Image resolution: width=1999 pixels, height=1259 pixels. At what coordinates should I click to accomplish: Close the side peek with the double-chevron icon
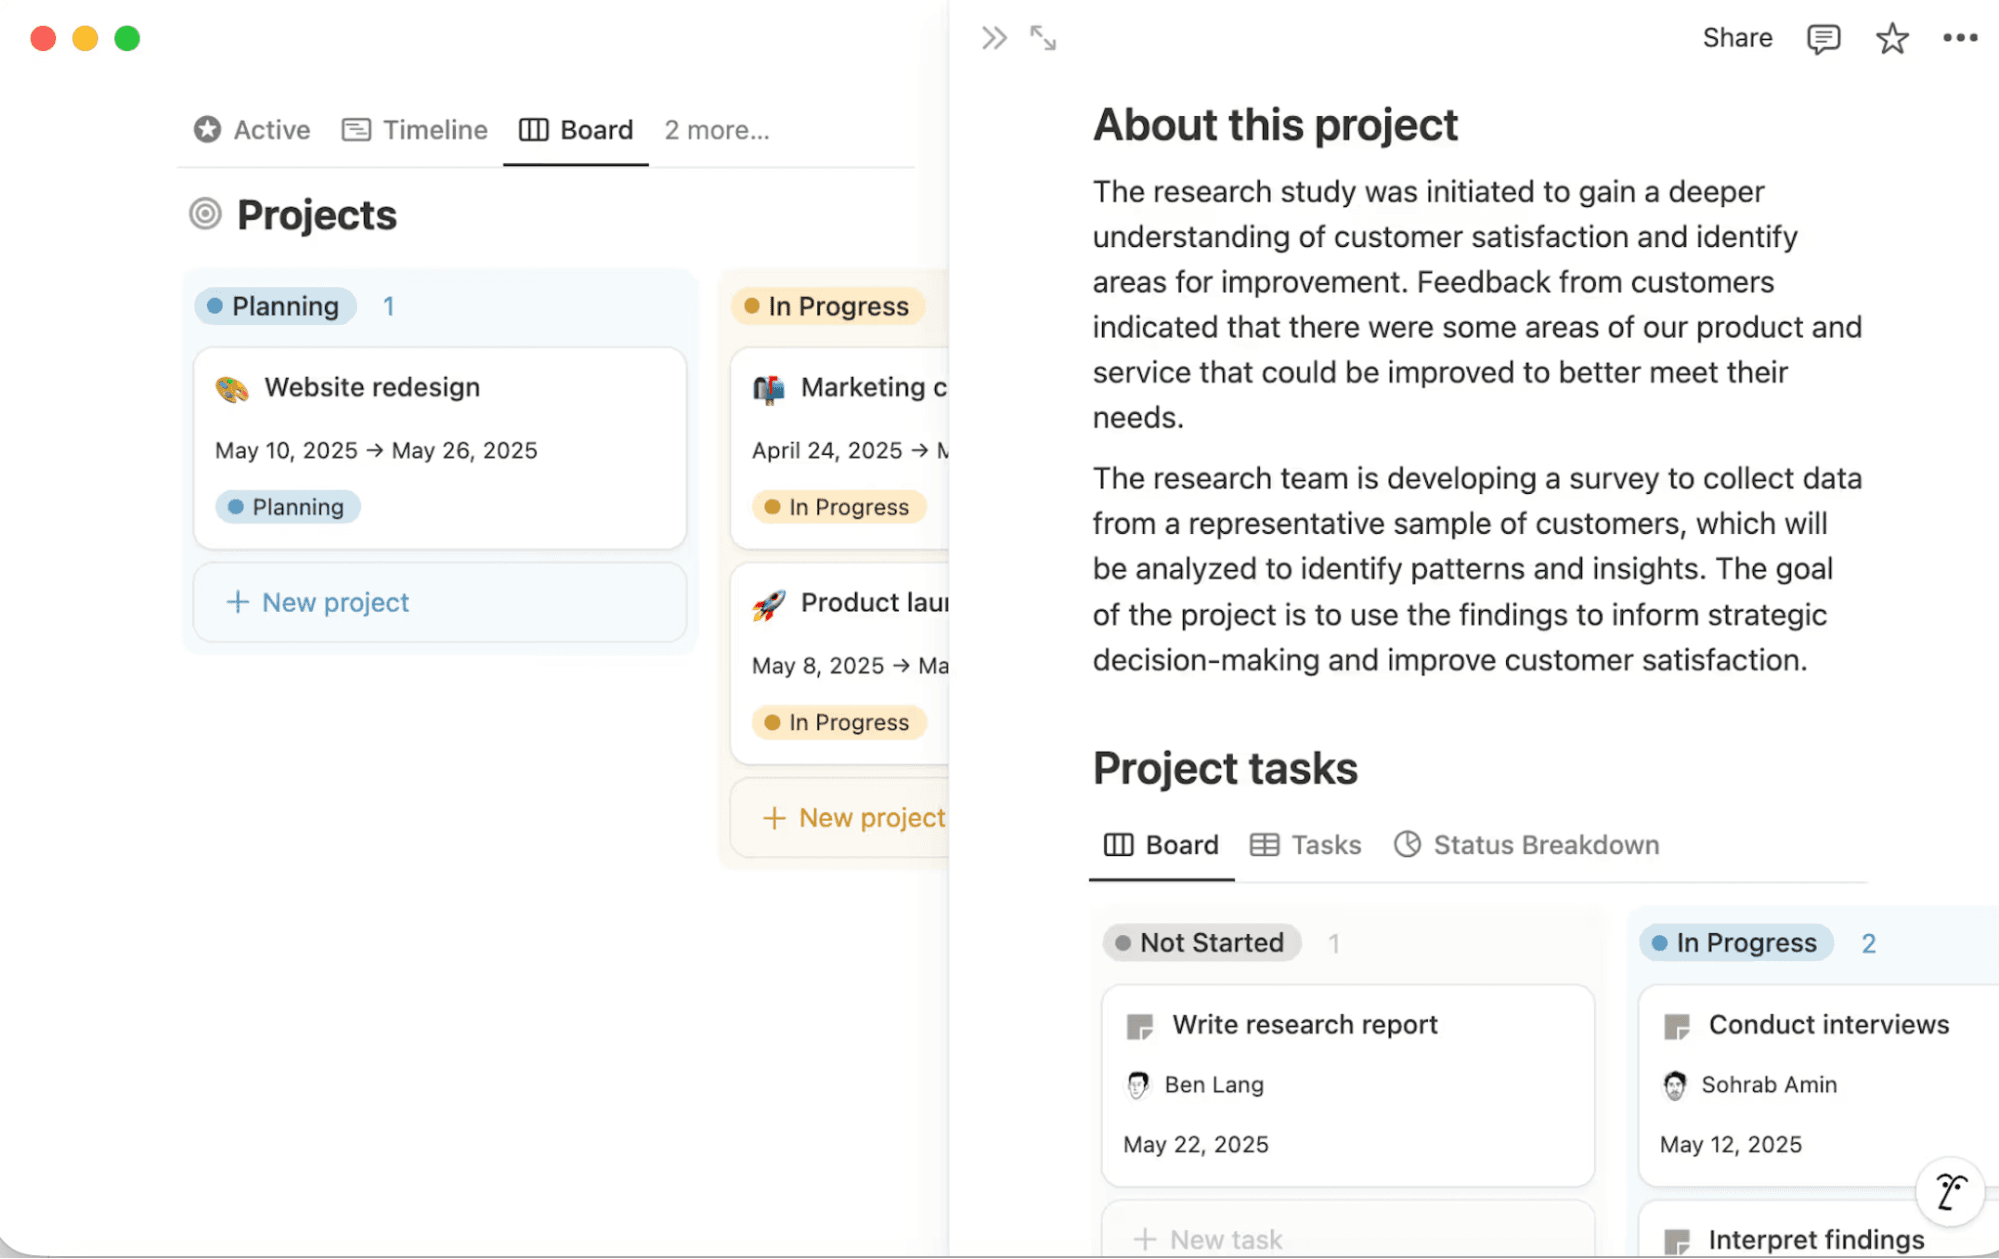[x=993, y=37]
